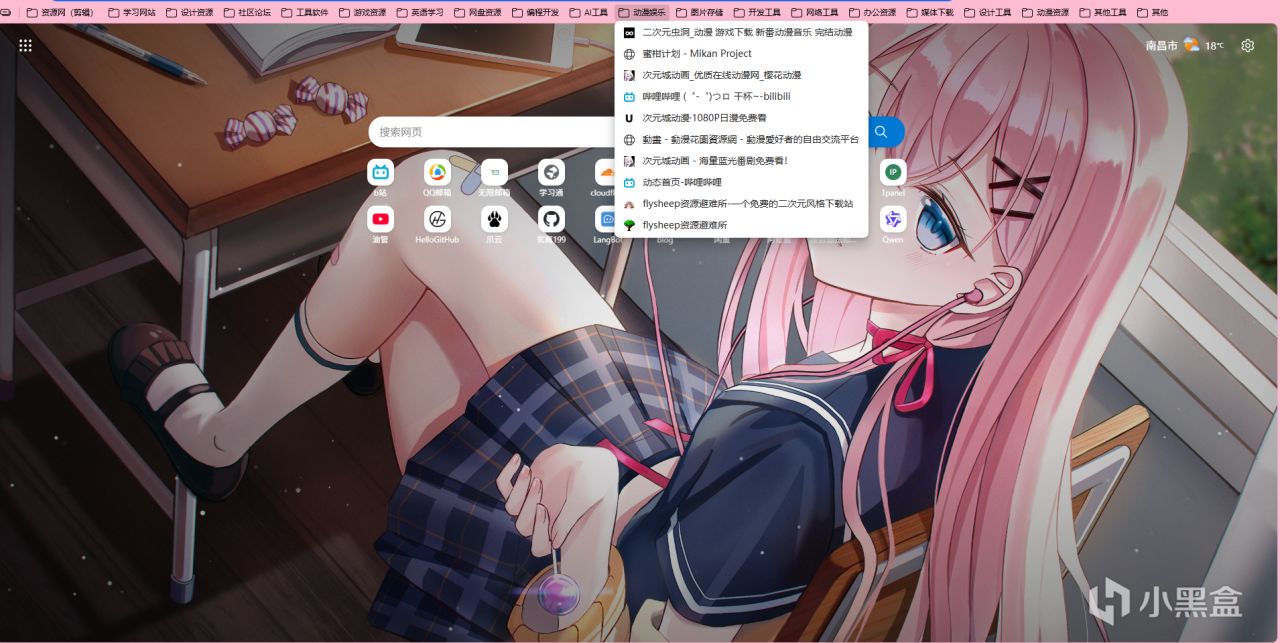Screen dimensions: 1280x643
Task: Click the blue search magnifier button
Action: coord(882,132)
